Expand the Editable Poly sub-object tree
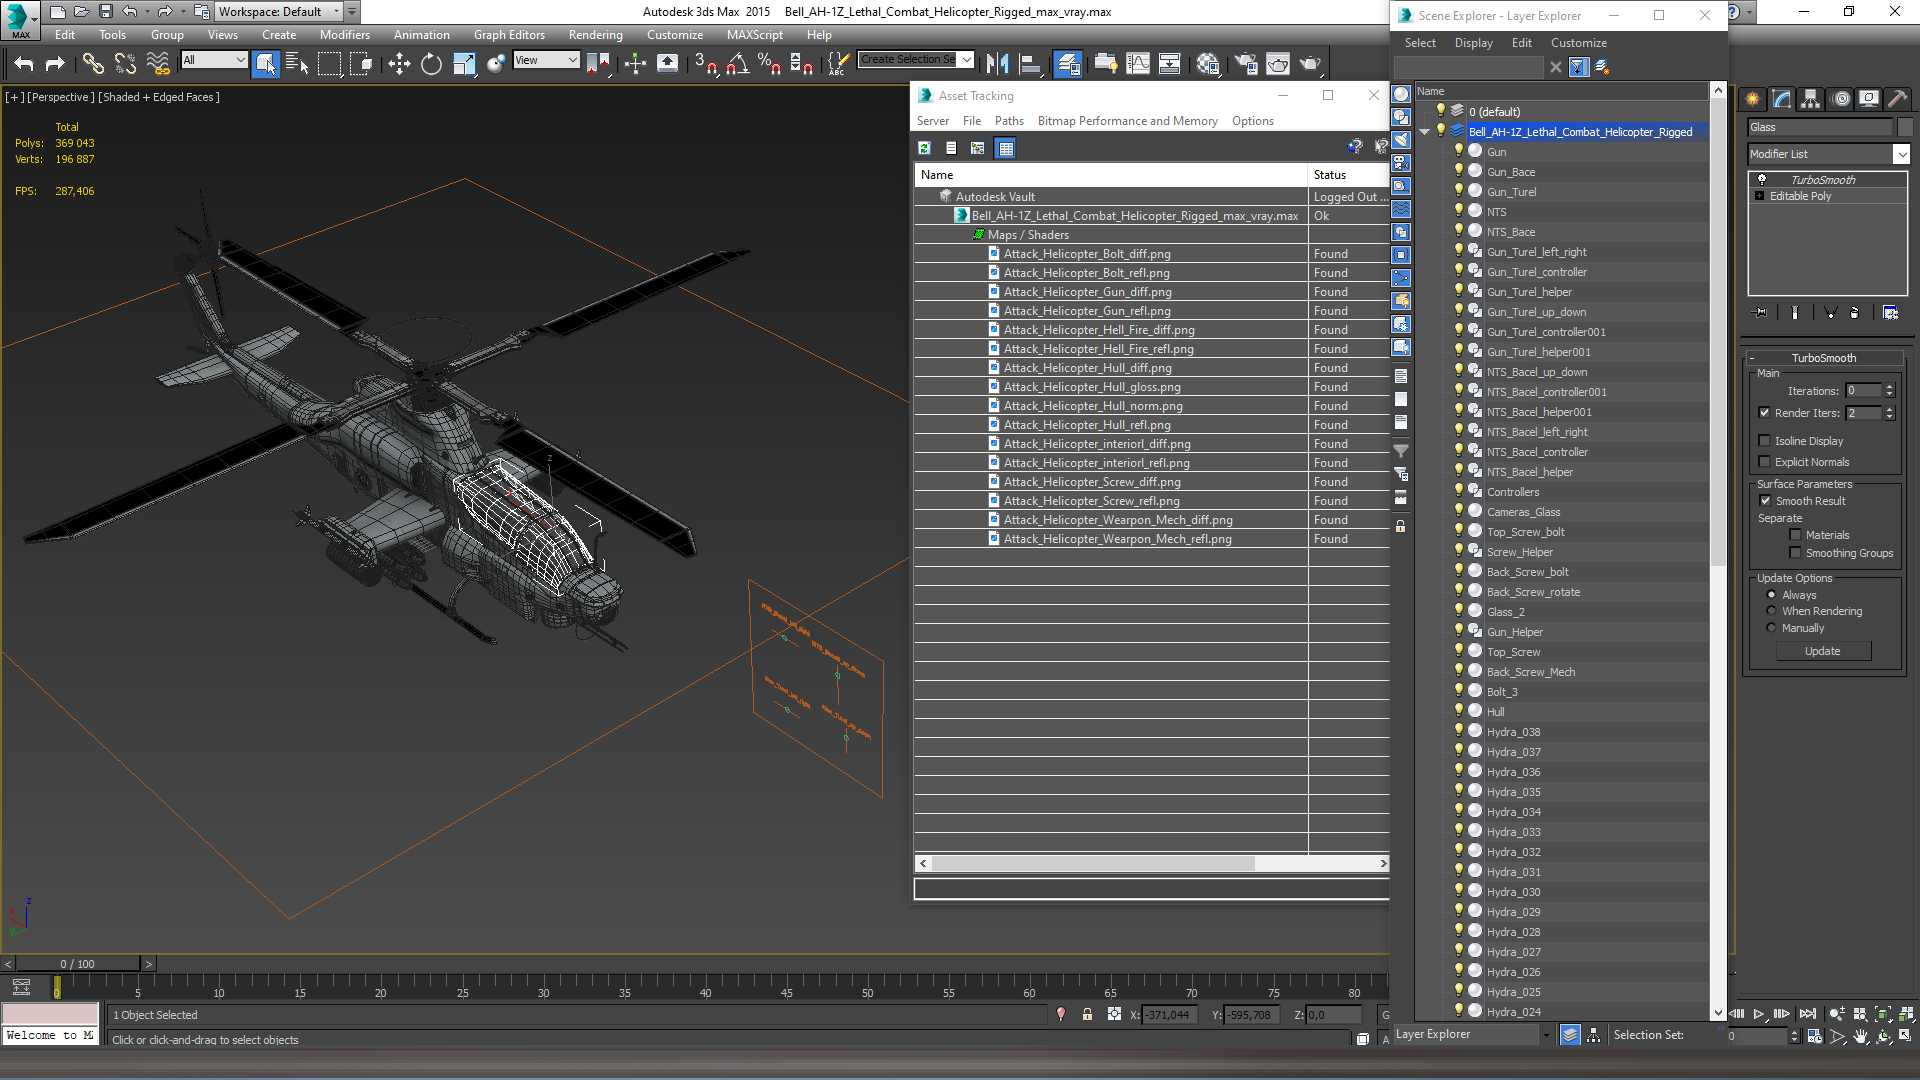Viewport: 1920px width, 1080px height. point(1760,196)
